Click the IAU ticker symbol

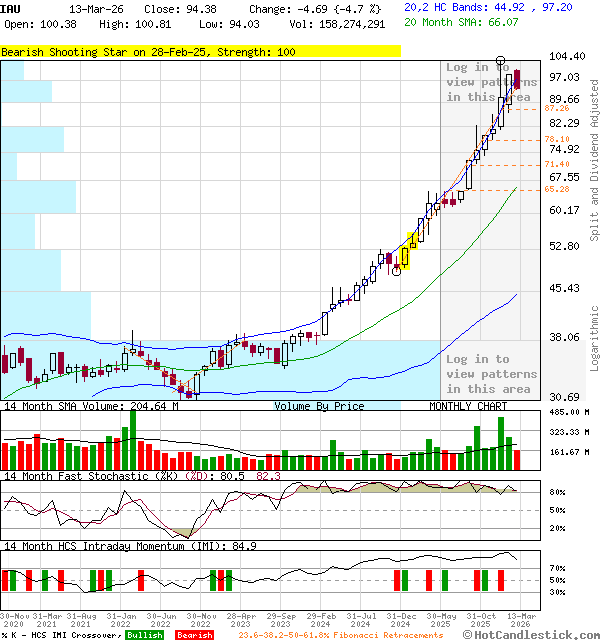[x=11, y=8]
